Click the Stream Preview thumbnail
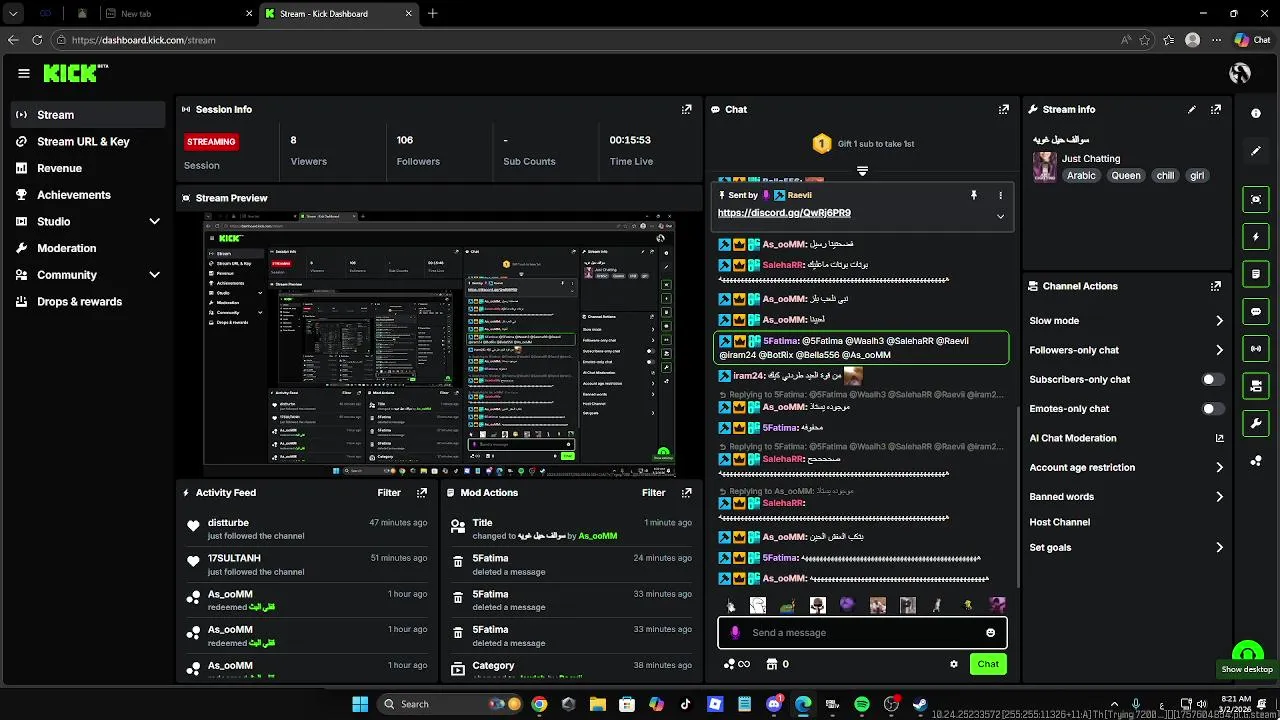 [439, 346]
